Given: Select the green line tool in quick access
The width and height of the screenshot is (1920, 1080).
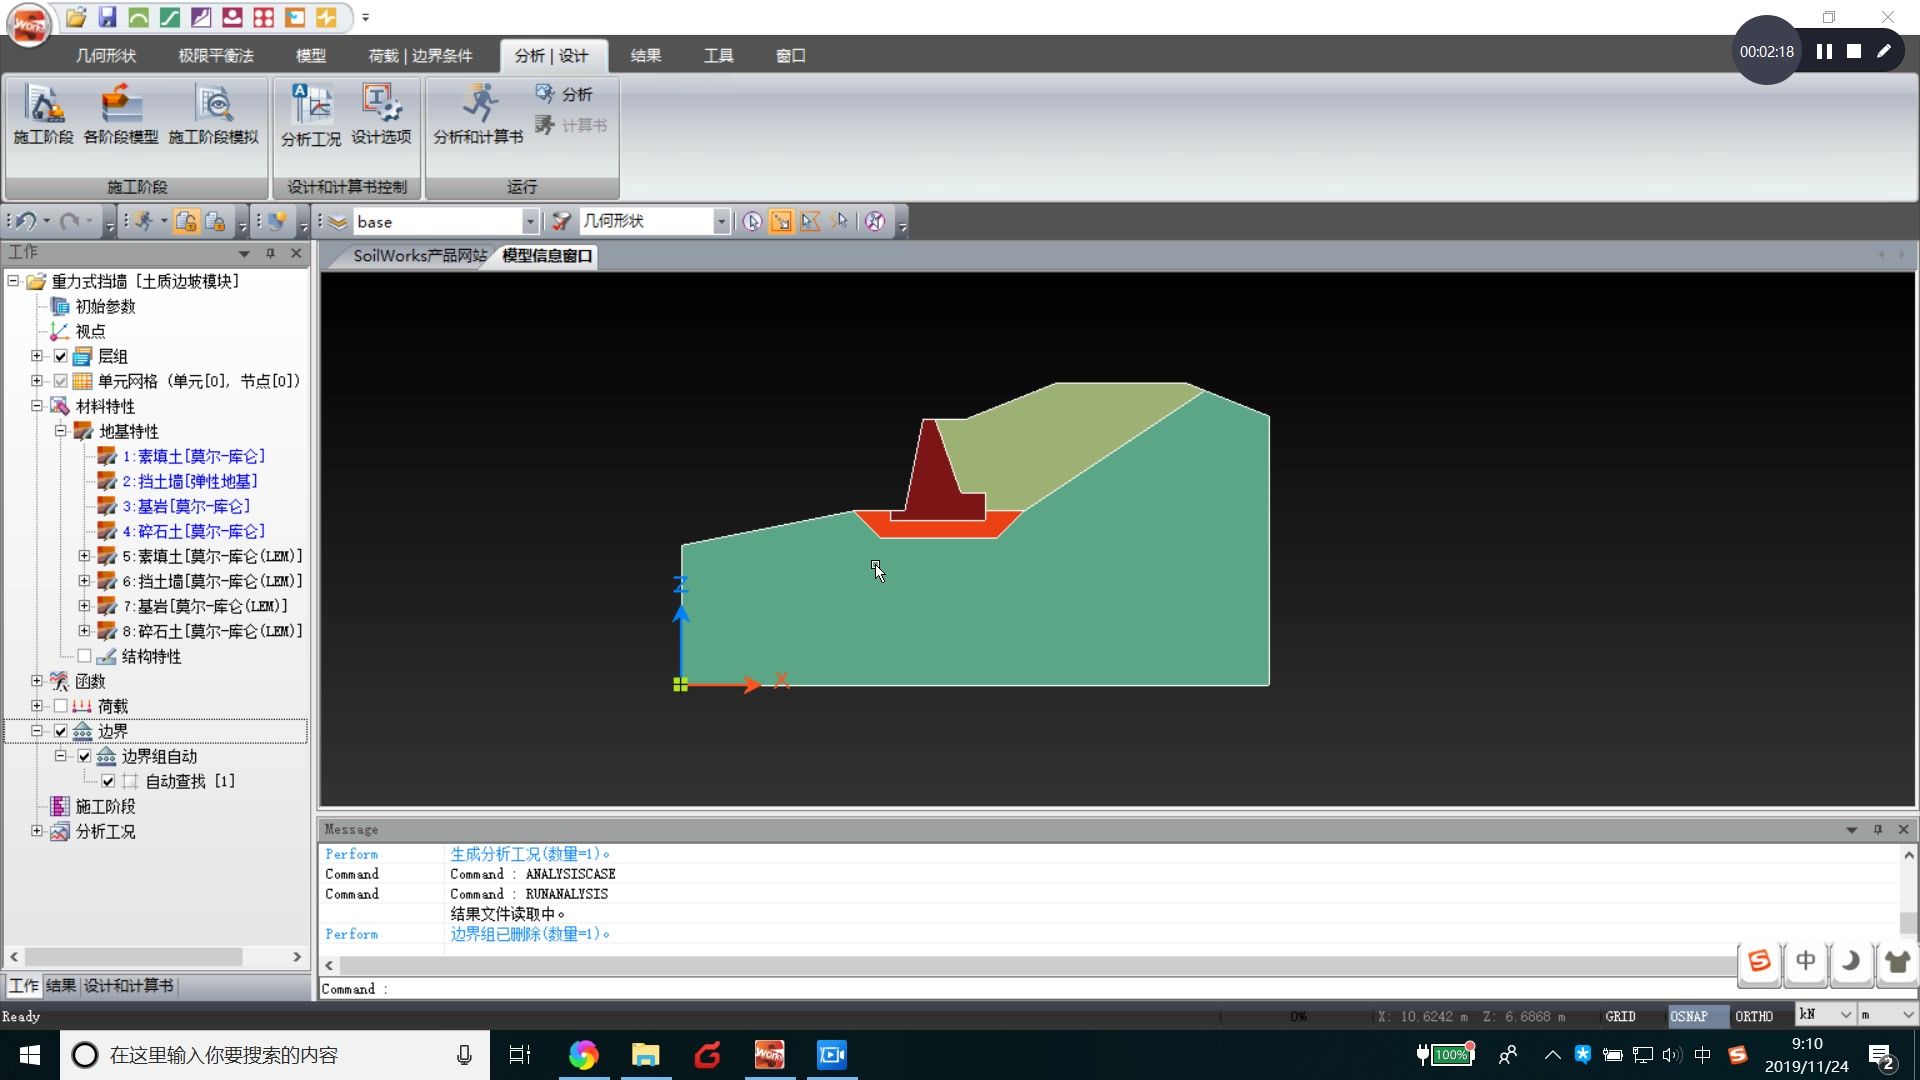Looking at the screenshot, I should pyautogui.click(x=170, y=17).
